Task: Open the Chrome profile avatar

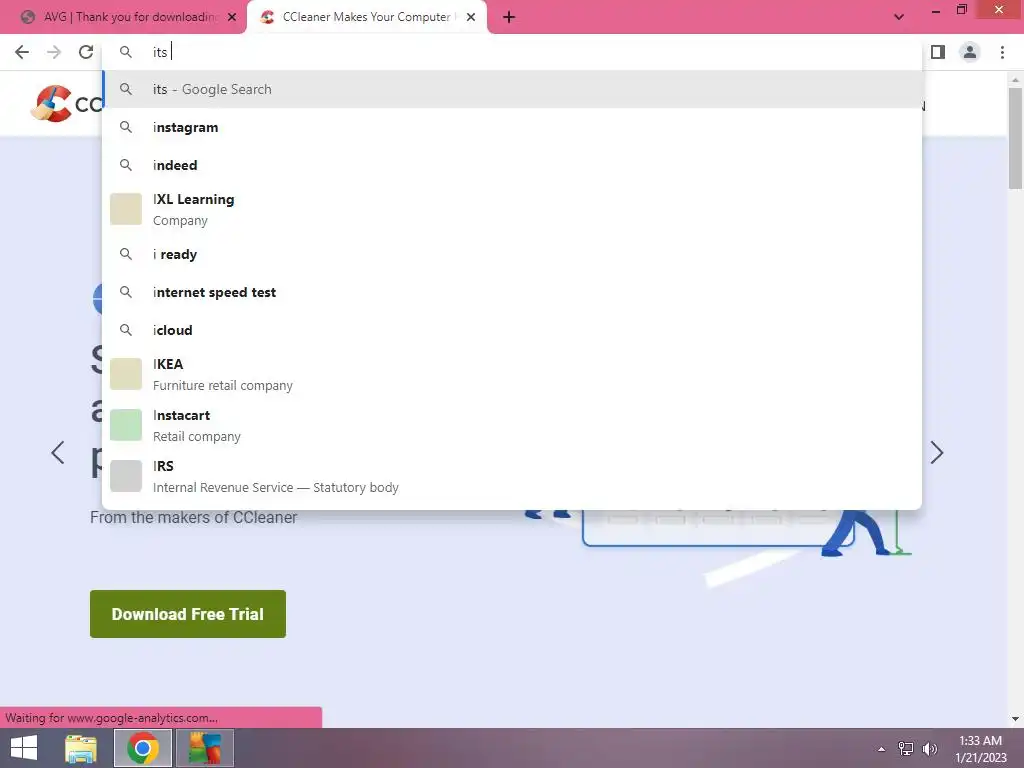Action: point(970,52)
